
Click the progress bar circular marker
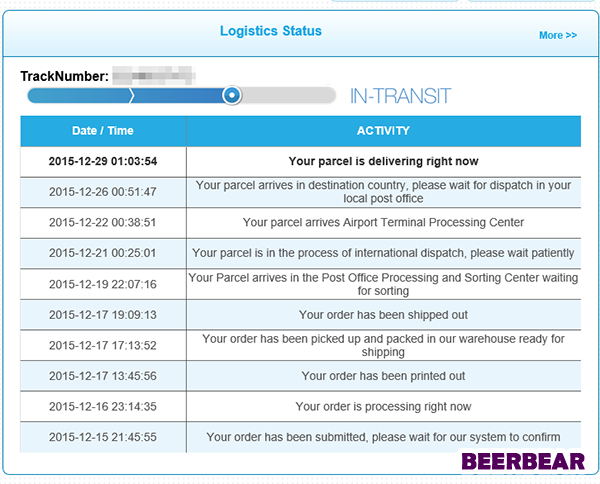click(232, 95)
